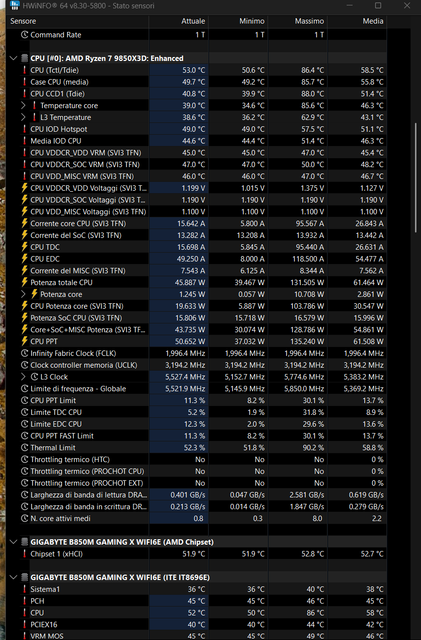
Task: Select the CPU VDD_MISC VRM (SVI3 TFN) row
Action: pos(196,176)
